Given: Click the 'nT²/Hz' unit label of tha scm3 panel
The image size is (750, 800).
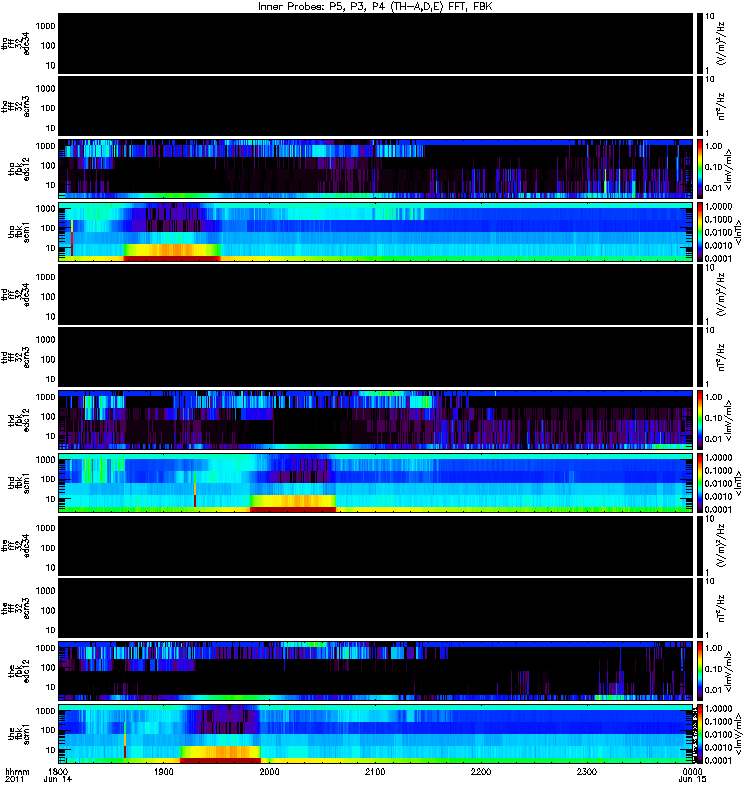Looking at the screenshot, I should pos(721,106).
